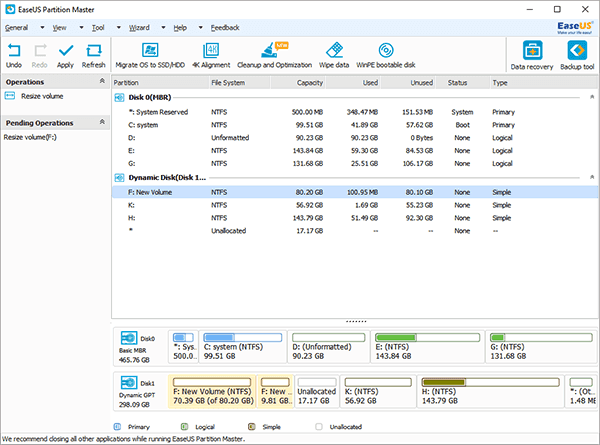
Task: Click the EaseUS logo in the corner
Action: pyautogui.click(x=575, y=28)
